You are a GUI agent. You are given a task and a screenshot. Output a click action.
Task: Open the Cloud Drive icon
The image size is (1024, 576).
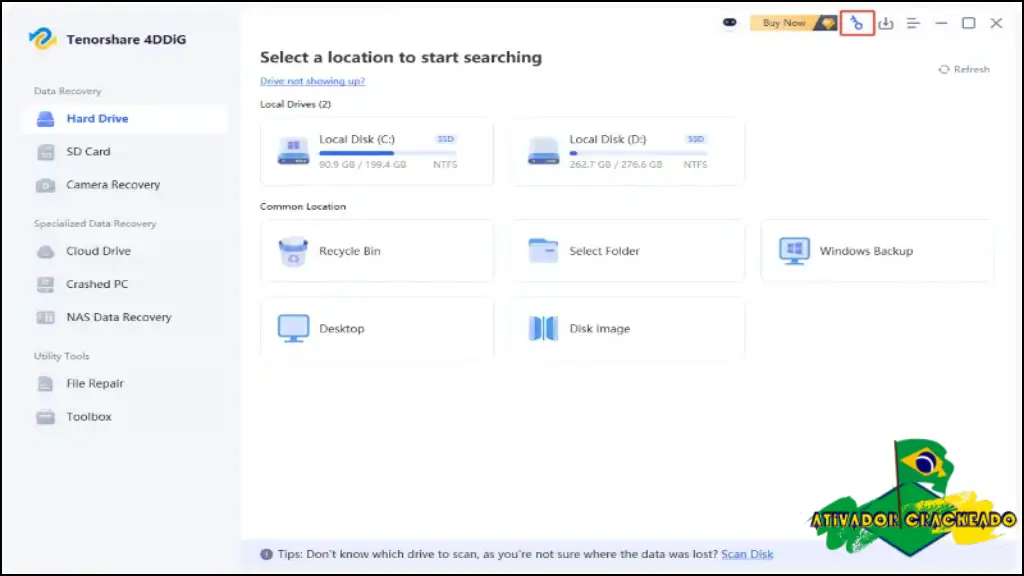pos(45,251)
